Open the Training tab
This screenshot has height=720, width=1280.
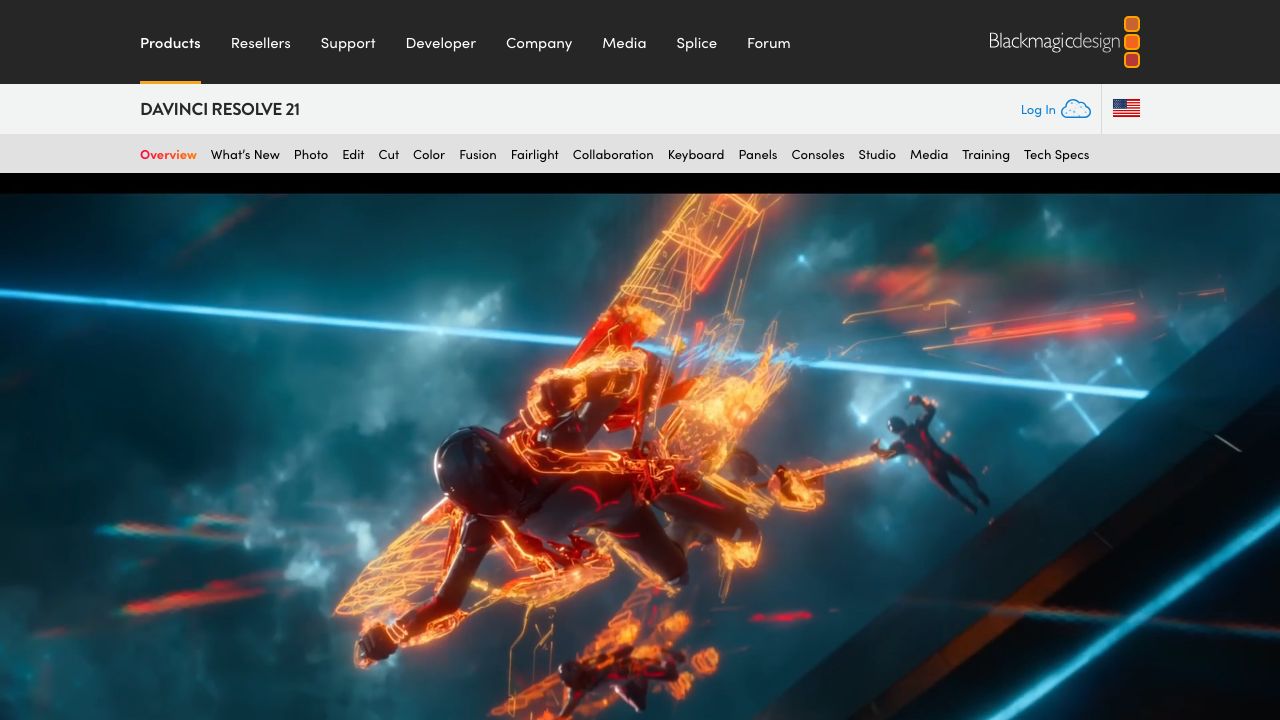coord(986,154)
